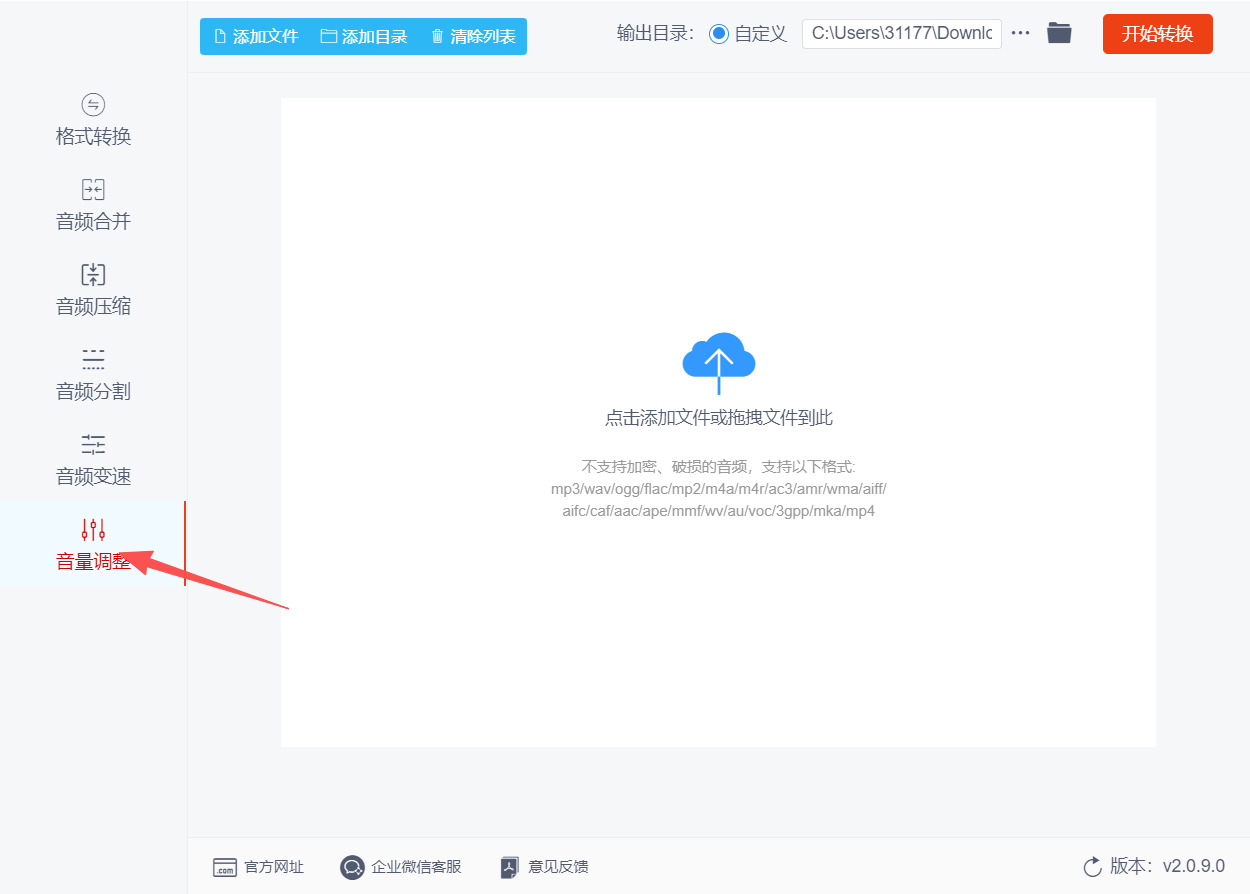Open the 音频合并 audio merge section
Screen dimensions: 1250x894
[x=93, y=206]
